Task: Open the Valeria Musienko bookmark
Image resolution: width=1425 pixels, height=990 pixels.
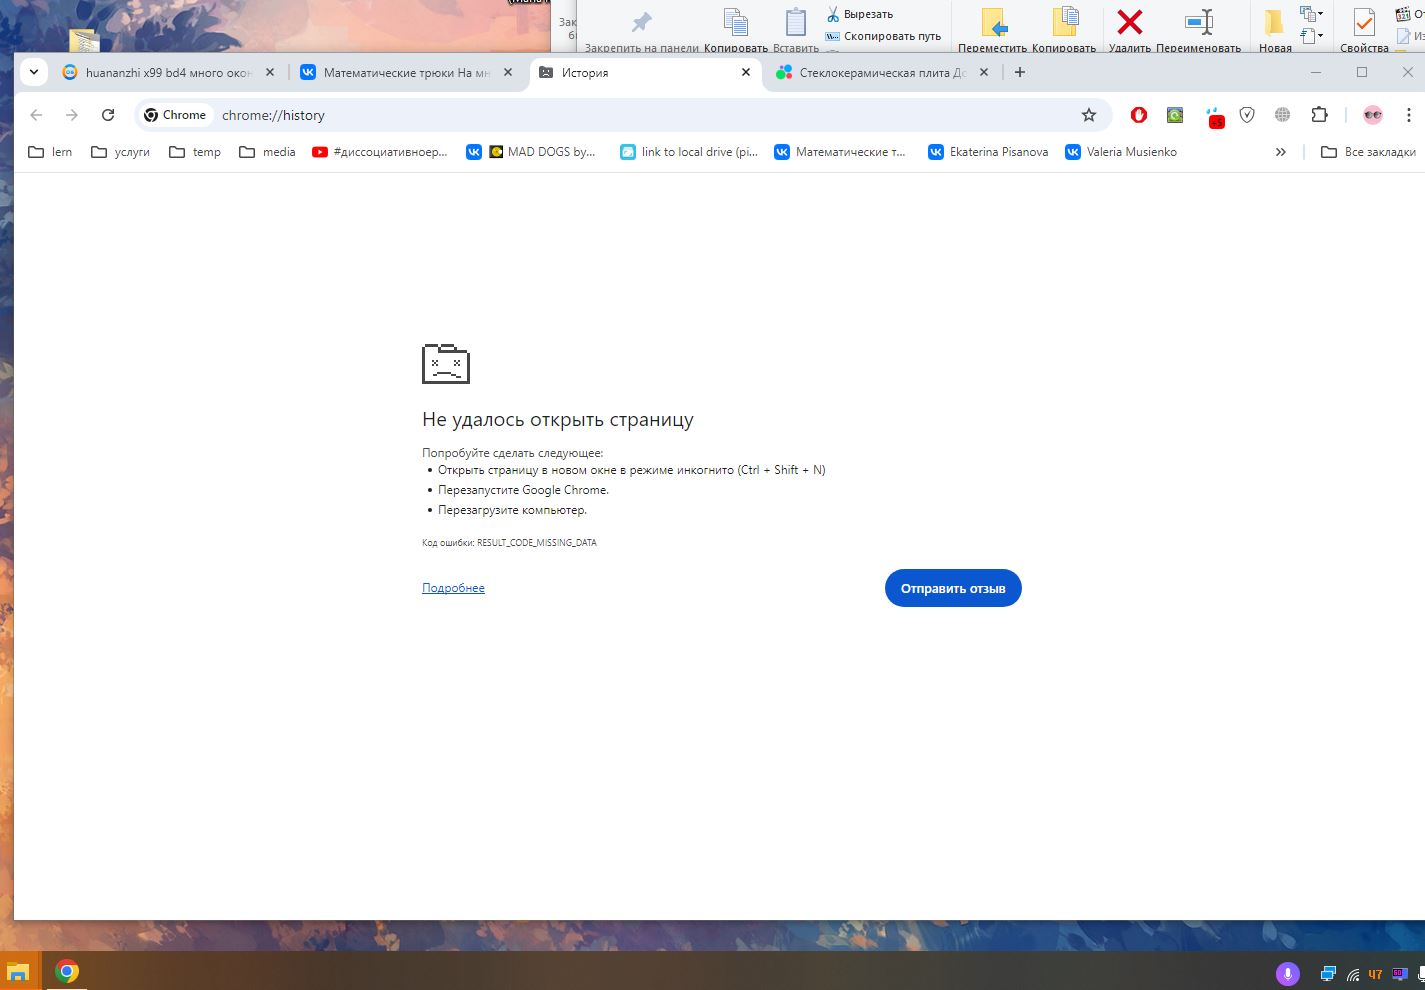Action: click(x=1121, y=152)
